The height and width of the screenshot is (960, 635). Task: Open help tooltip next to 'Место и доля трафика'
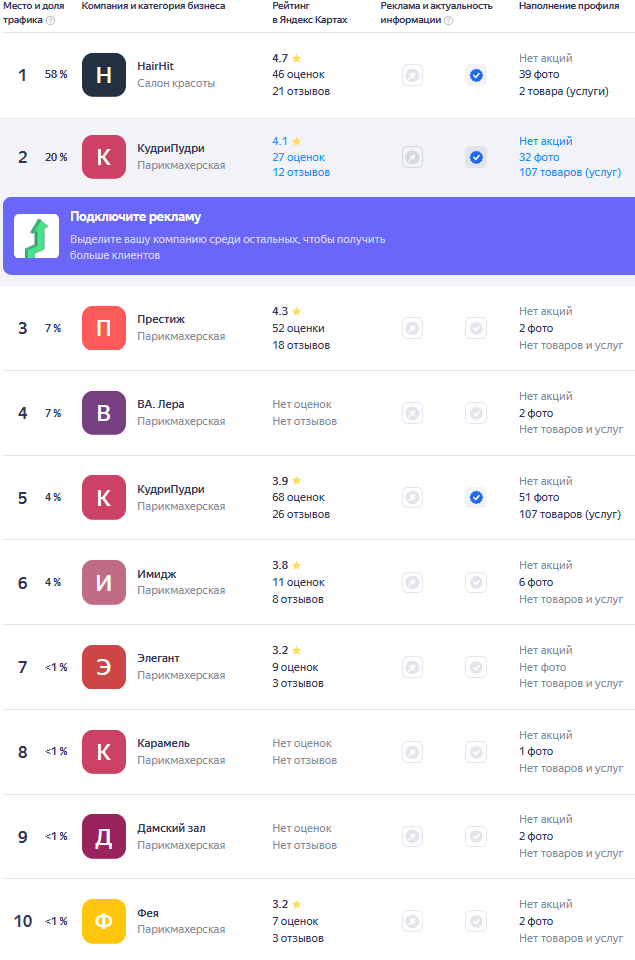tap(51, 20)
